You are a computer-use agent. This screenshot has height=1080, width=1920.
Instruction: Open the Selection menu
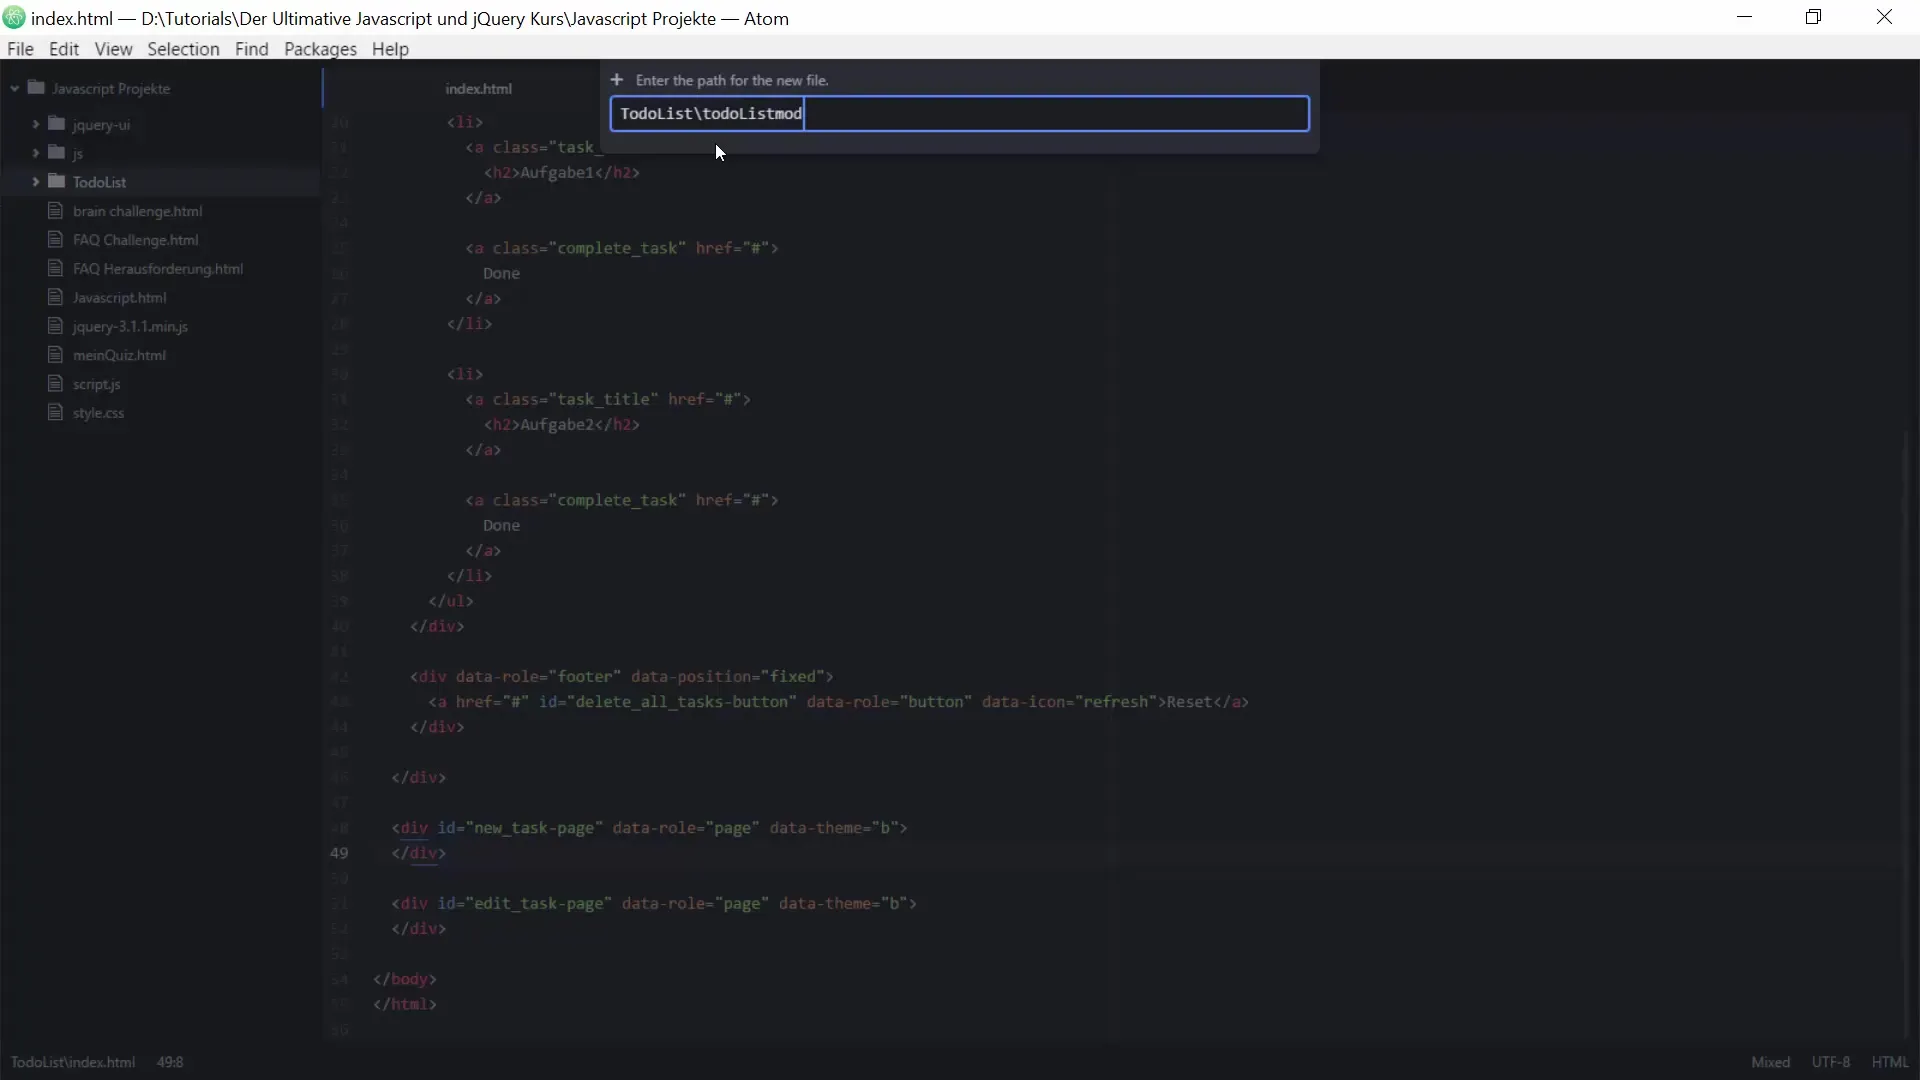point(183,49)
